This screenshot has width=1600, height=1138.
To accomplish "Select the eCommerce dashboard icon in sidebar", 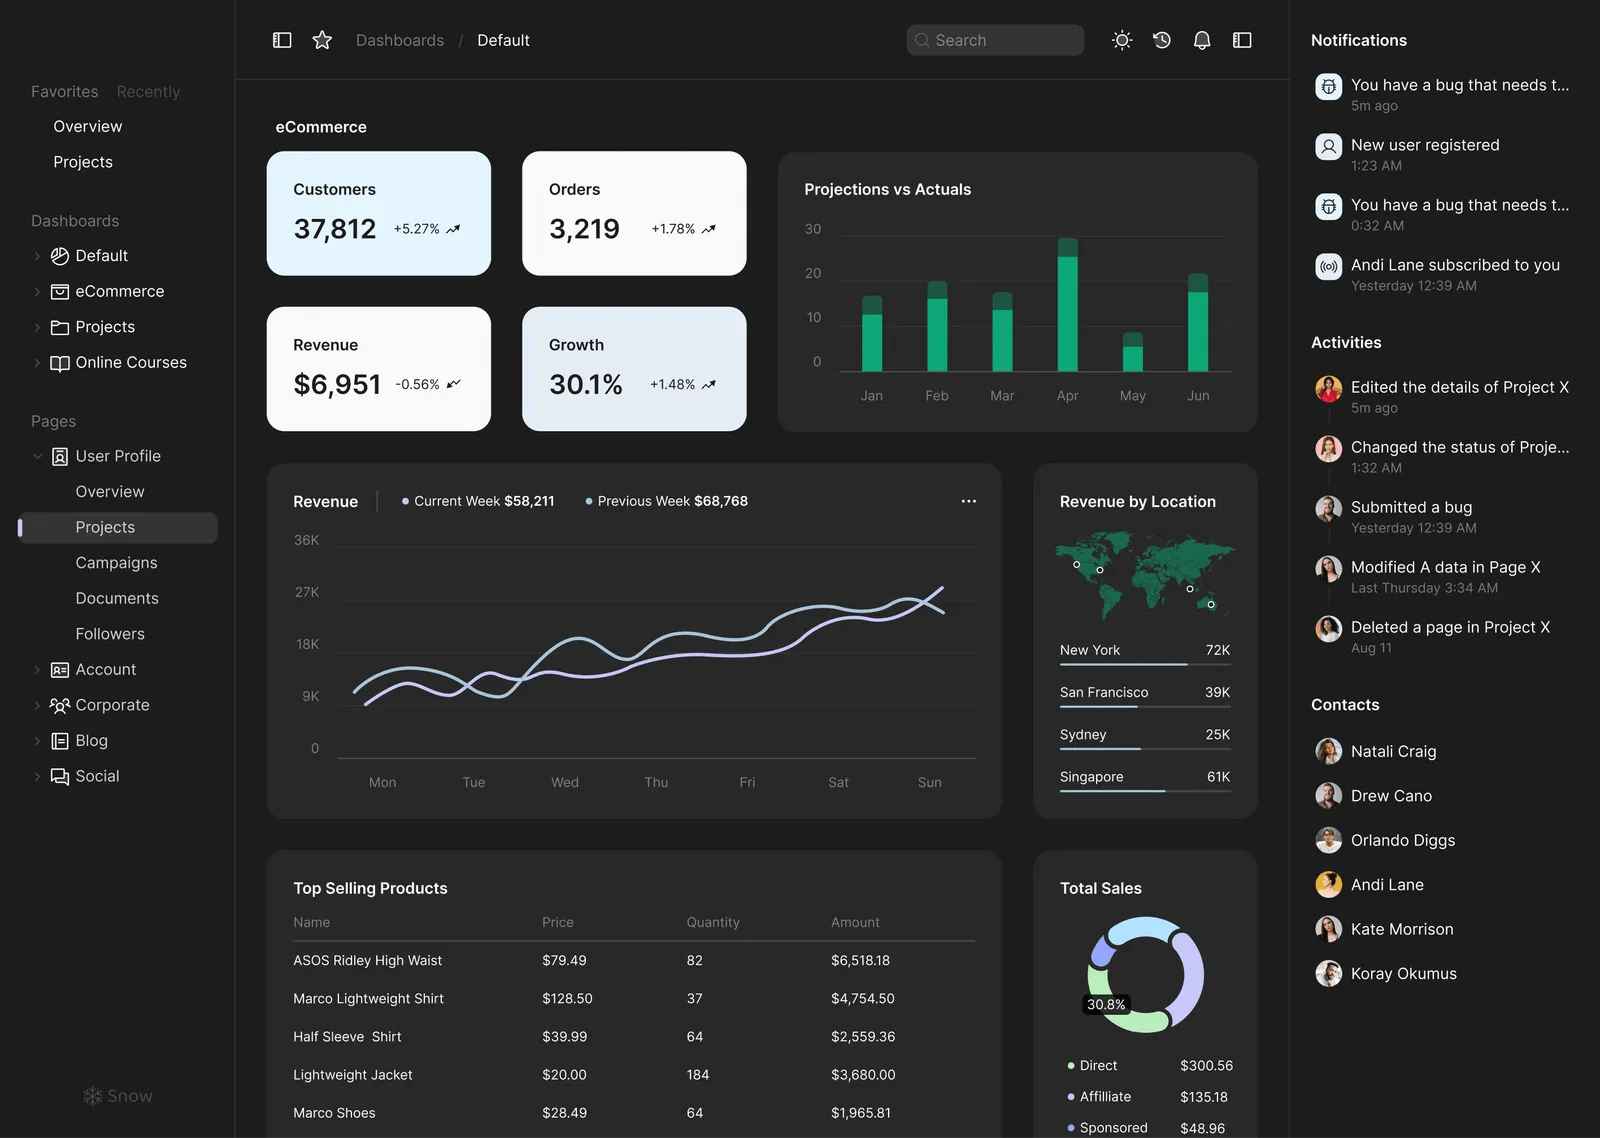I will click(x=60, y=291).
